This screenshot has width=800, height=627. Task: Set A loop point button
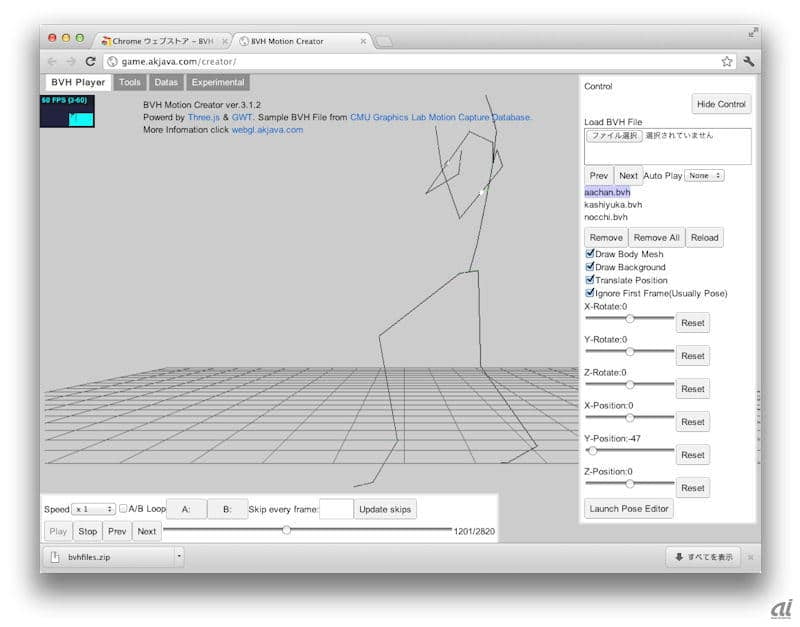(x=186, y=509)
